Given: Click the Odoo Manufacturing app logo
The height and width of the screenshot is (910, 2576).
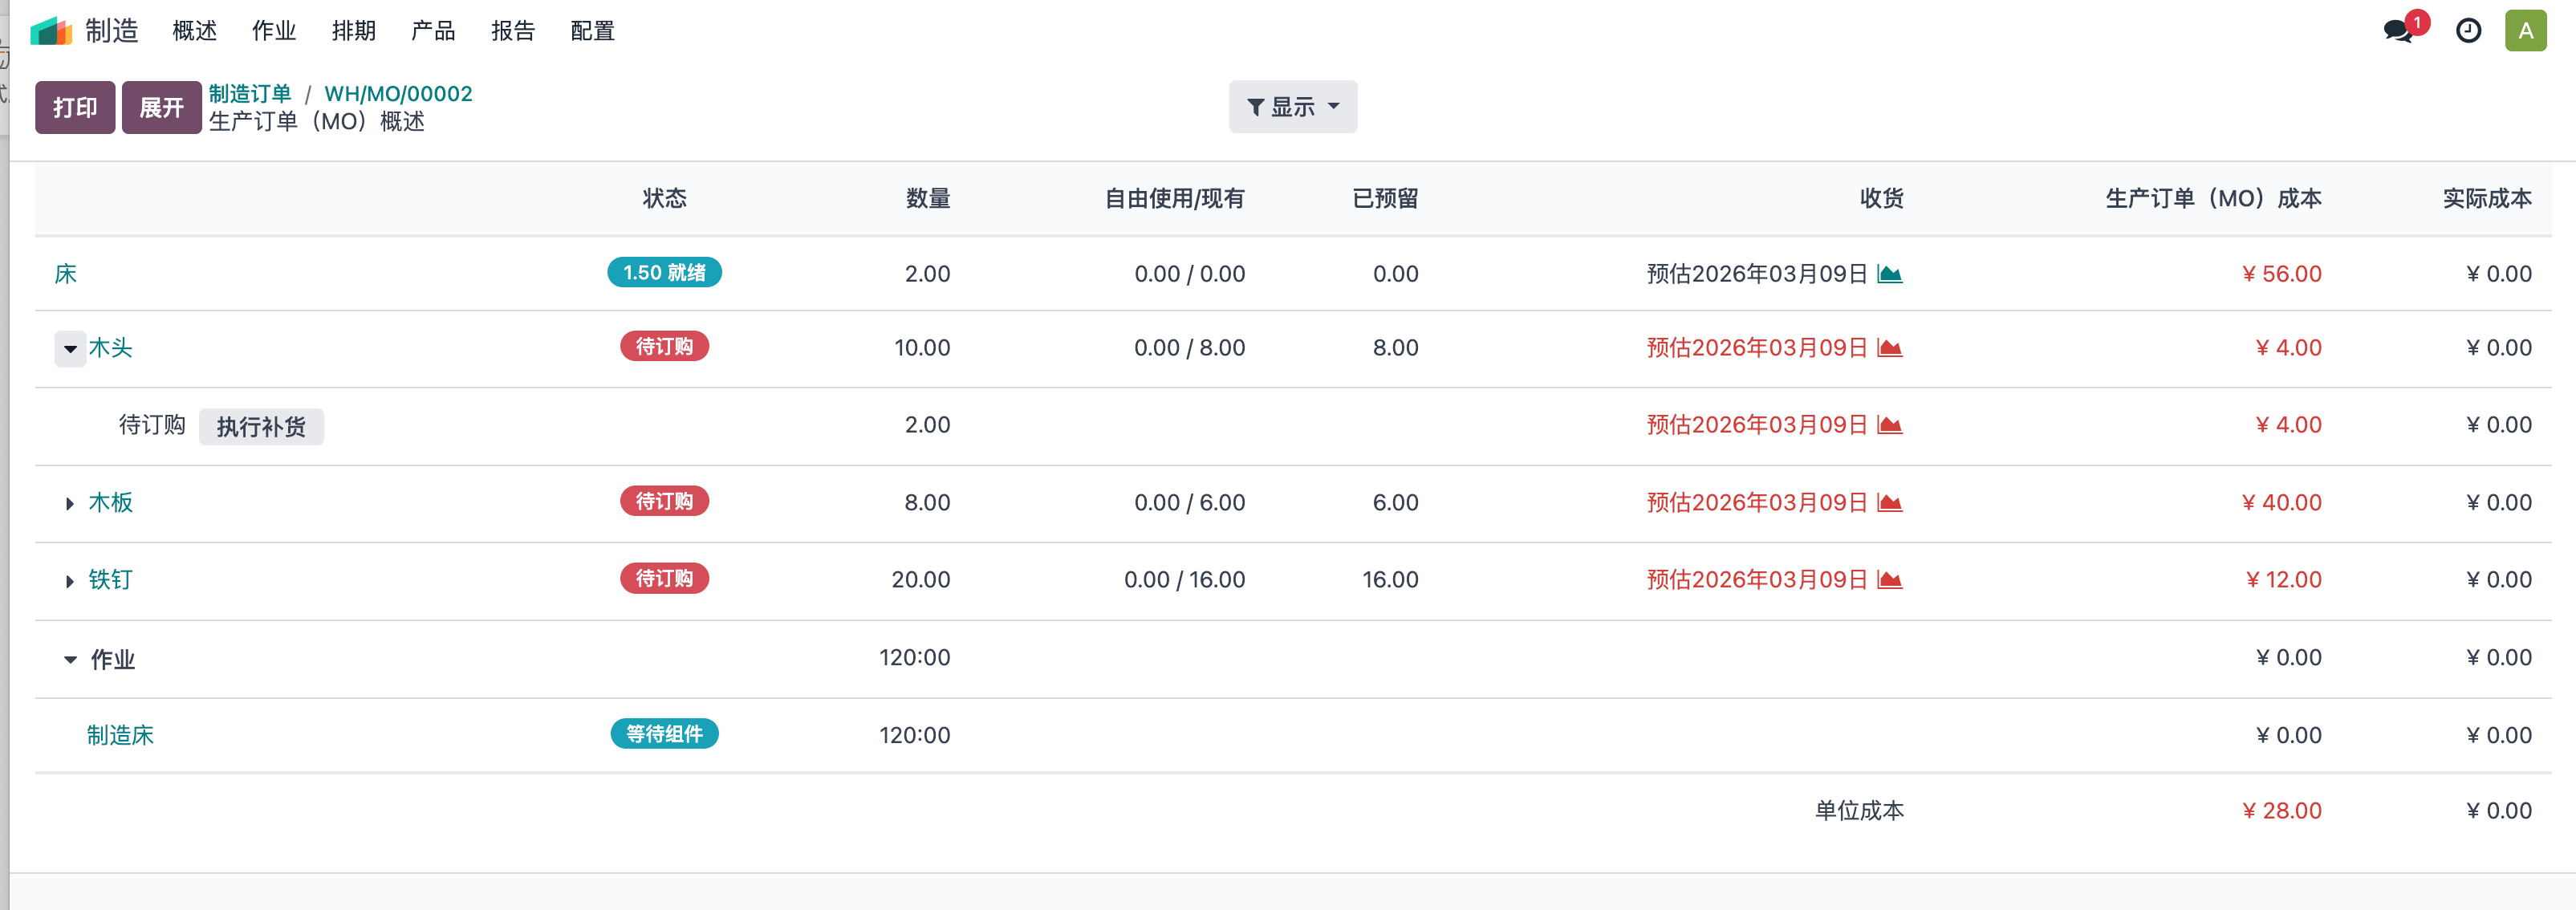Looking at the screenshot, I should [x=51, y=31].
